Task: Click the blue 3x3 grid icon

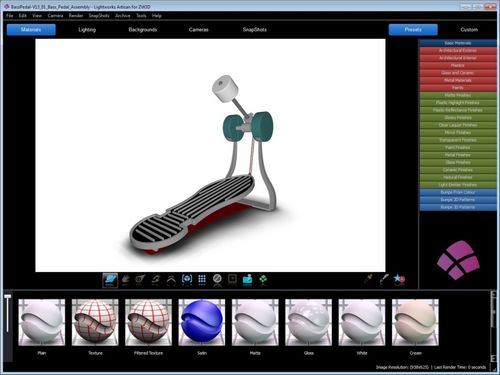Action: coord(202,279)
